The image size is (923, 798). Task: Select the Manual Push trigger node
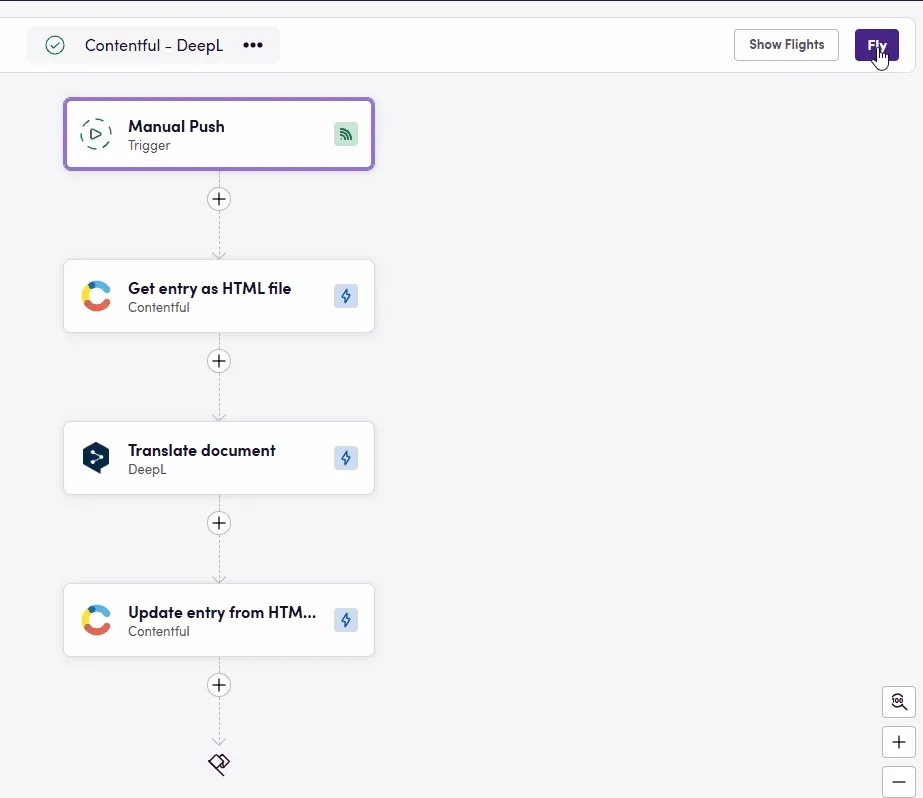pos(218,134)
